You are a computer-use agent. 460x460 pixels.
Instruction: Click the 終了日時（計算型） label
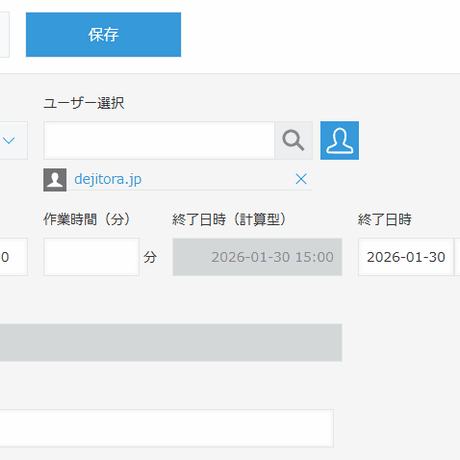[229, 220]
